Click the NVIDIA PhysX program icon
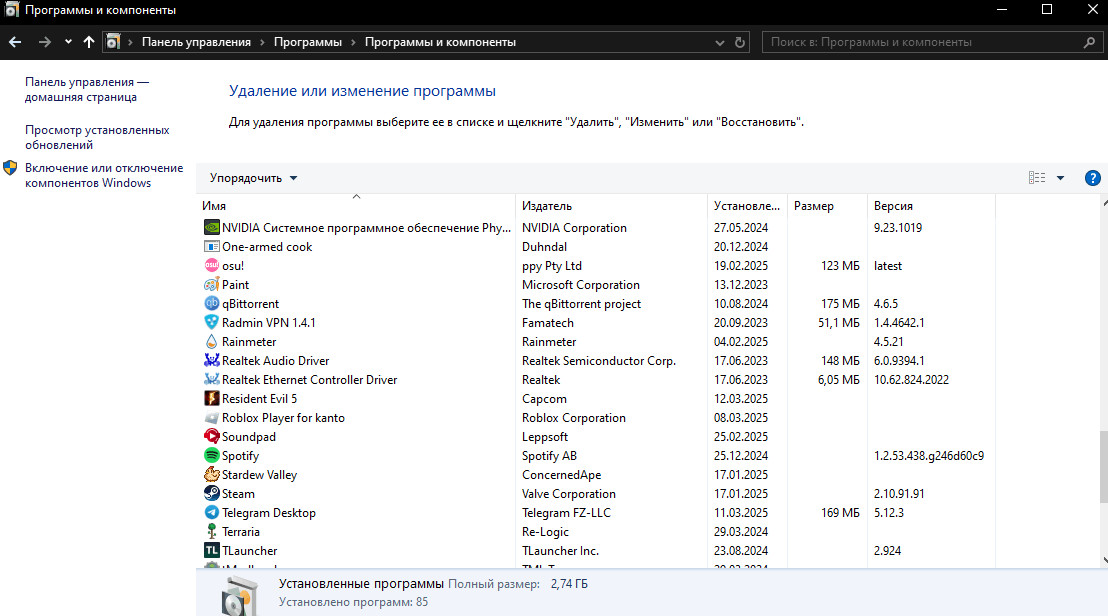1108x616 pixels. (x=211, y=227)
